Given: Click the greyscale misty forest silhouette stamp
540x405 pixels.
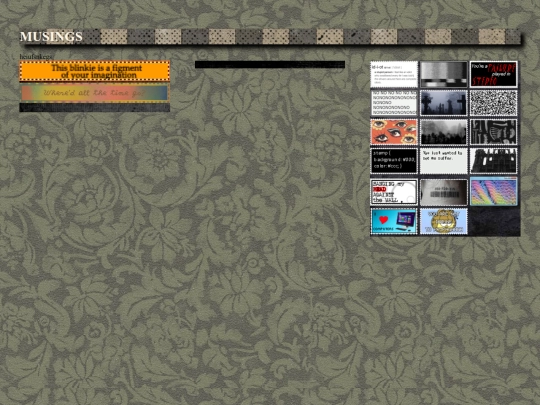Looking at the screenshot, I should coord(444,132).
